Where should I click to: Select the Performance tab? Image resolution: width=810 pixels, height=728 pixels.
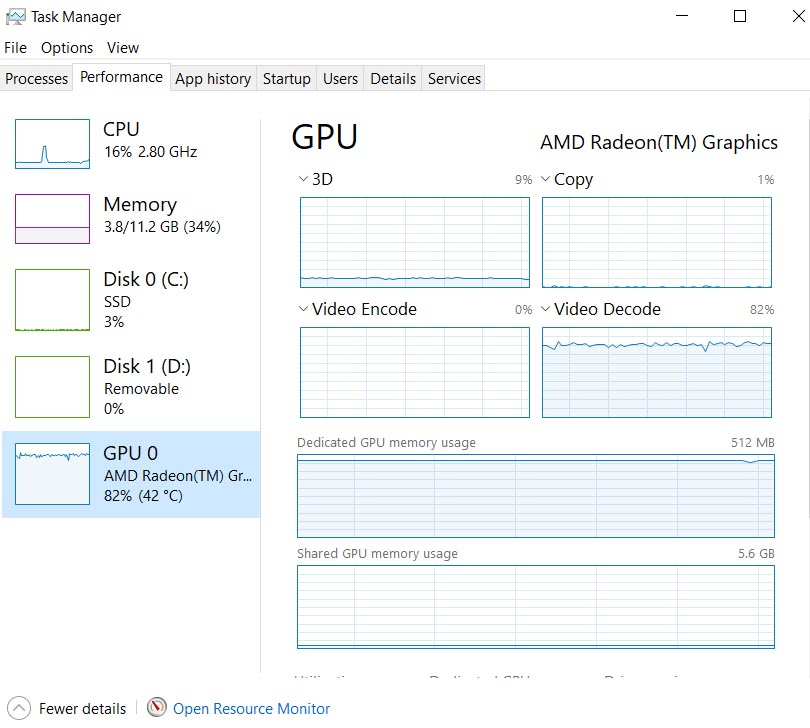point(121,77)
